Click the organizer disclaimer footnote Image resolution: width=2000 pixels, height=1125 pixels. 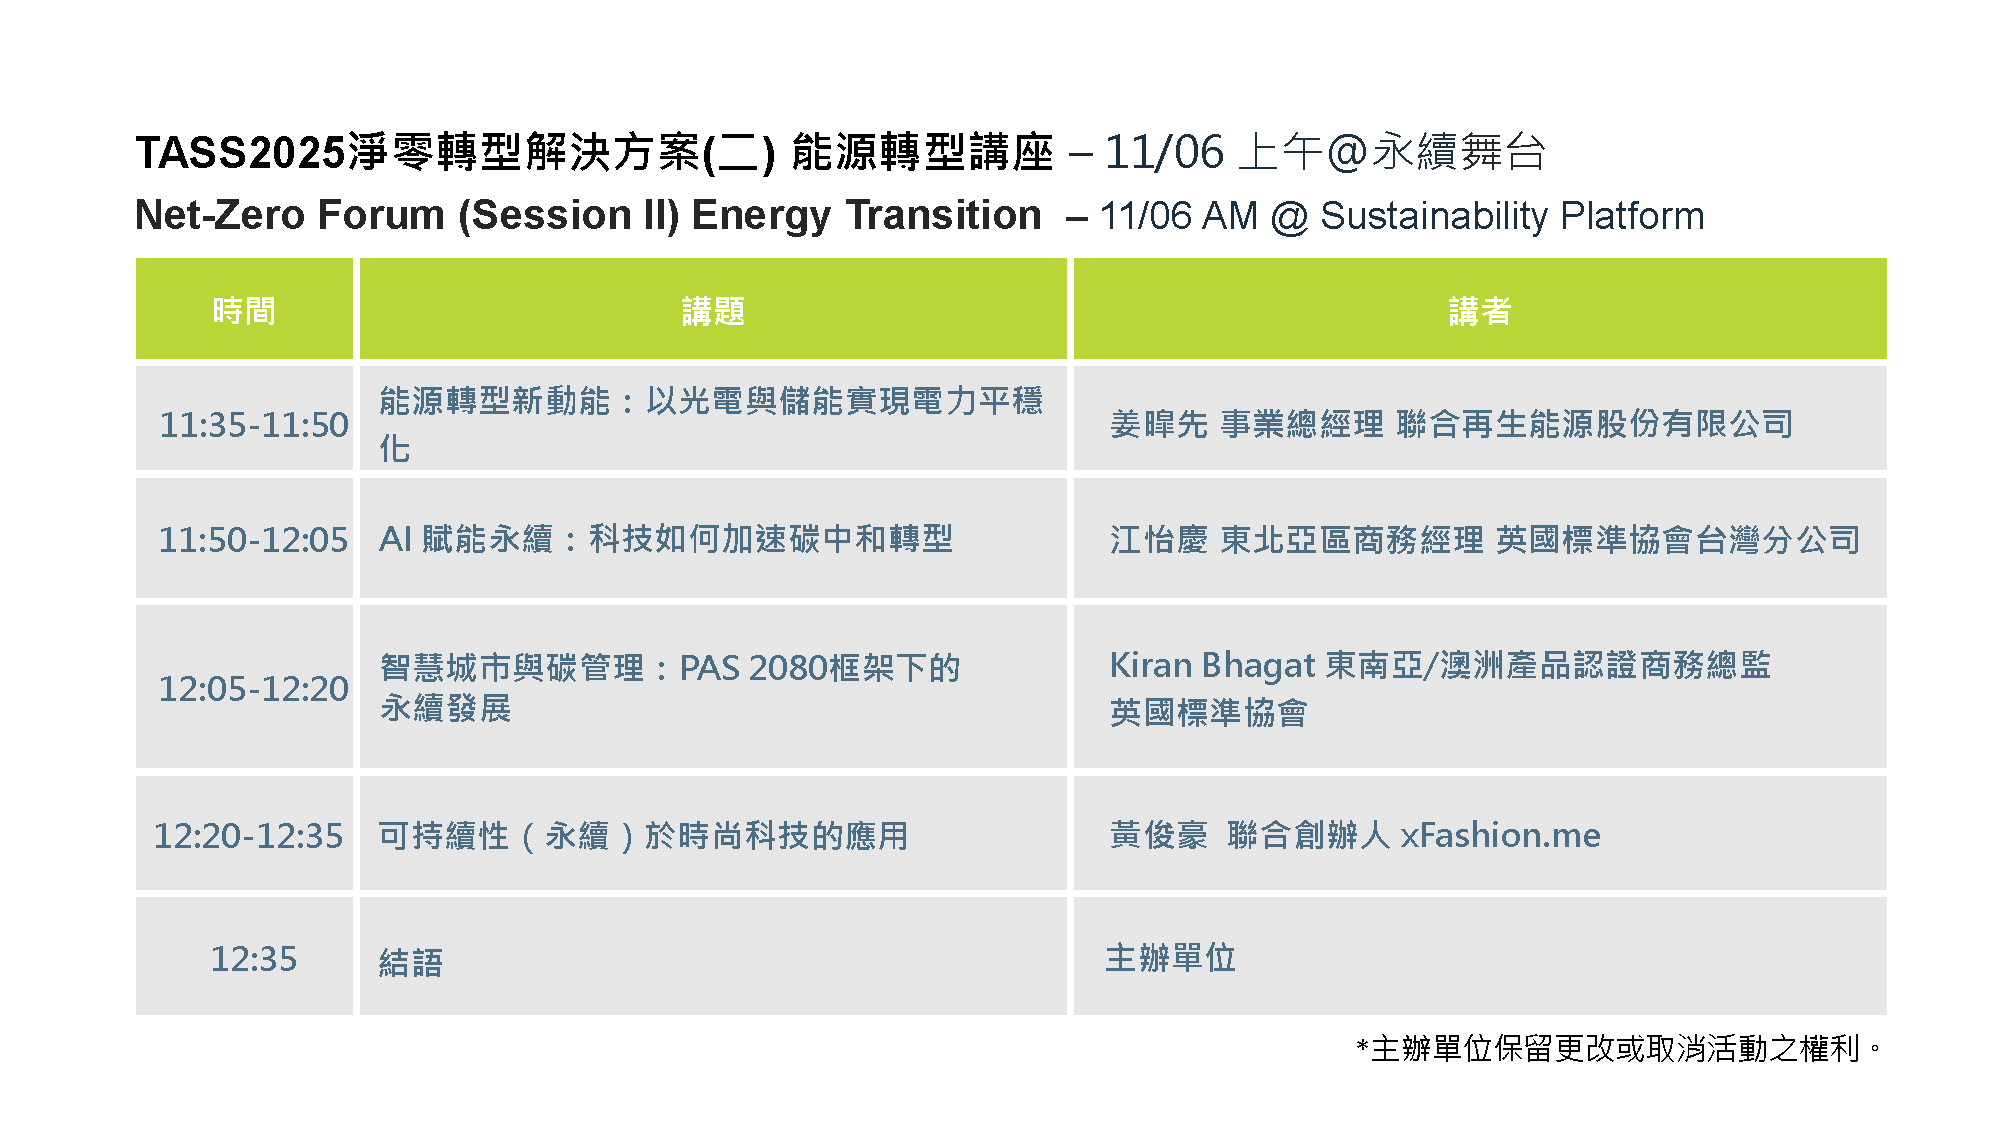point(1618,1048)
